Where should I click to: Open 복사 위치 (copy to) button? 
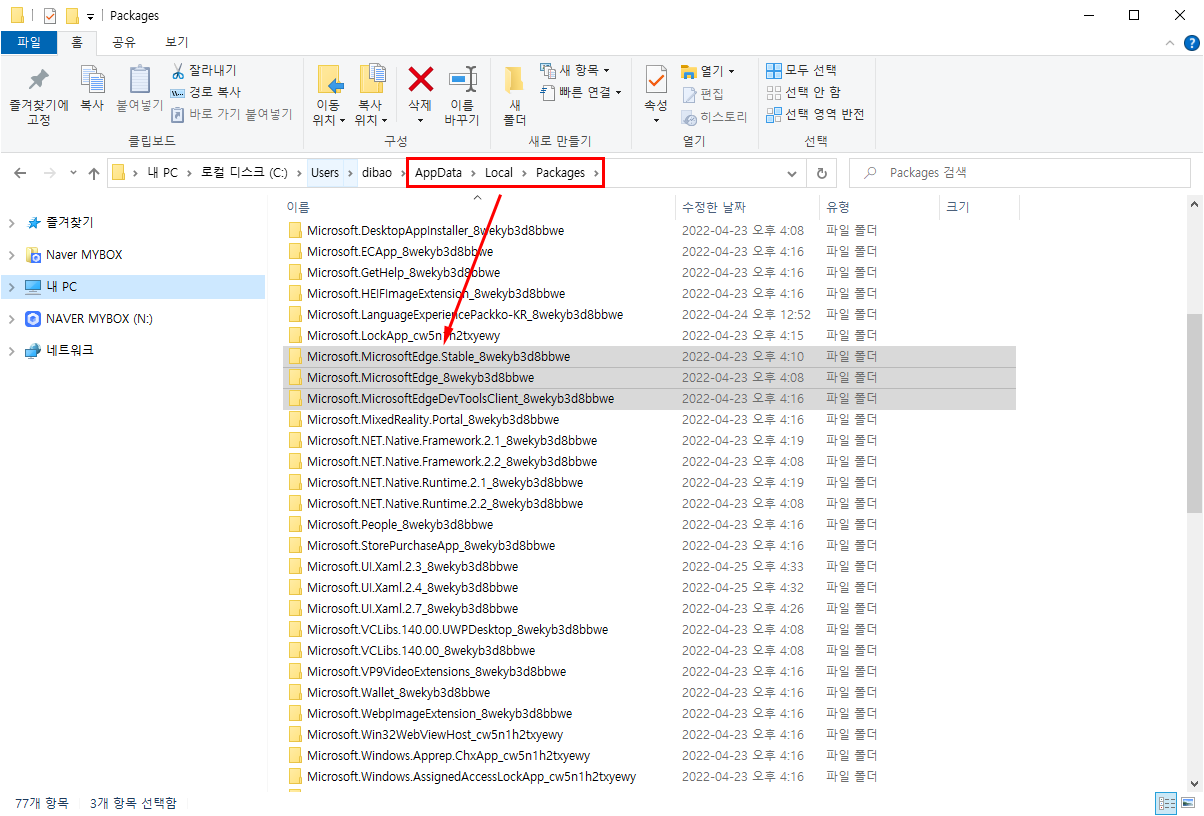pos(371,95)
